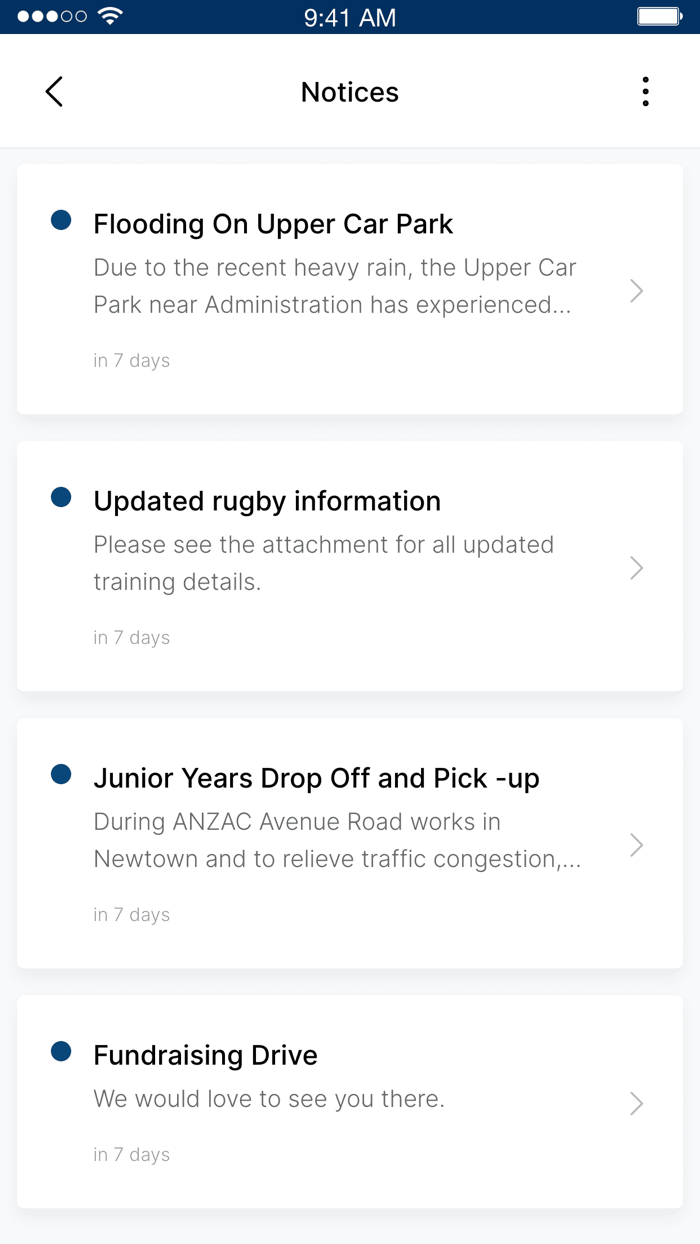This screenshot has height=1244, width=700.
Task: Tap the back arrow to leave Notices
Action: click(53, 91)
